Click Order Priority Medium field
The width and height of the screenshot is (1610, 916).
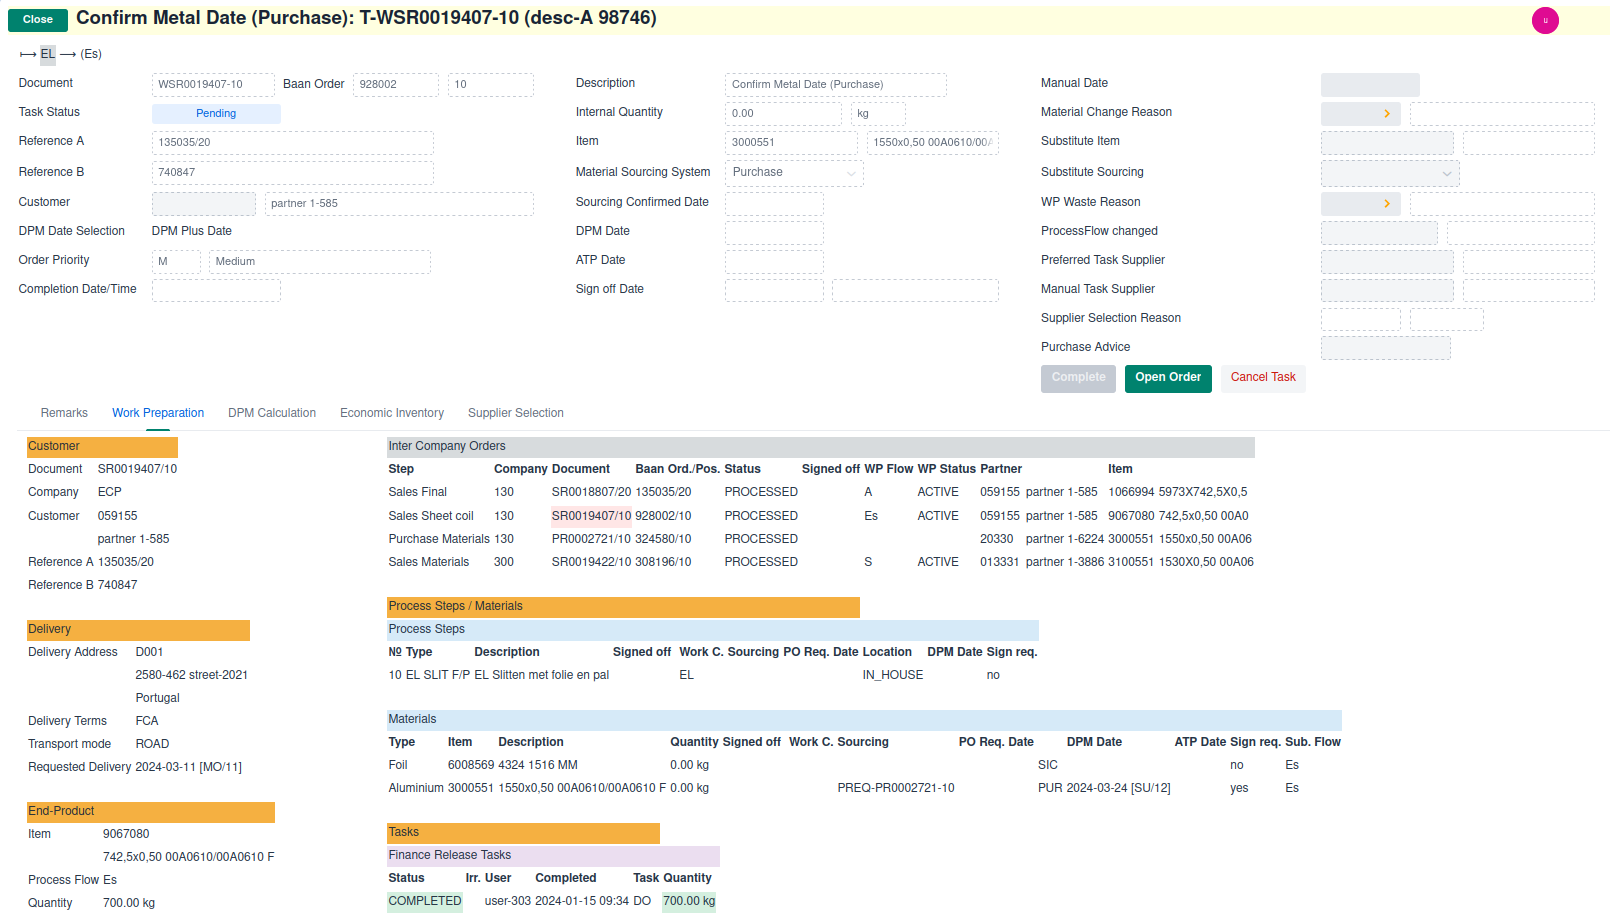pyautogui.click(x=320, y=262)
